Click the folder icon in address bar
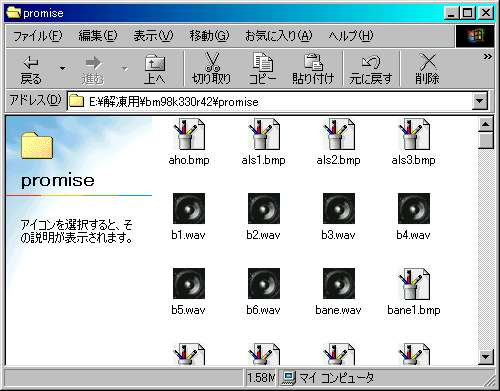This screenshot has width=500, height=391. tap(76, 101)
